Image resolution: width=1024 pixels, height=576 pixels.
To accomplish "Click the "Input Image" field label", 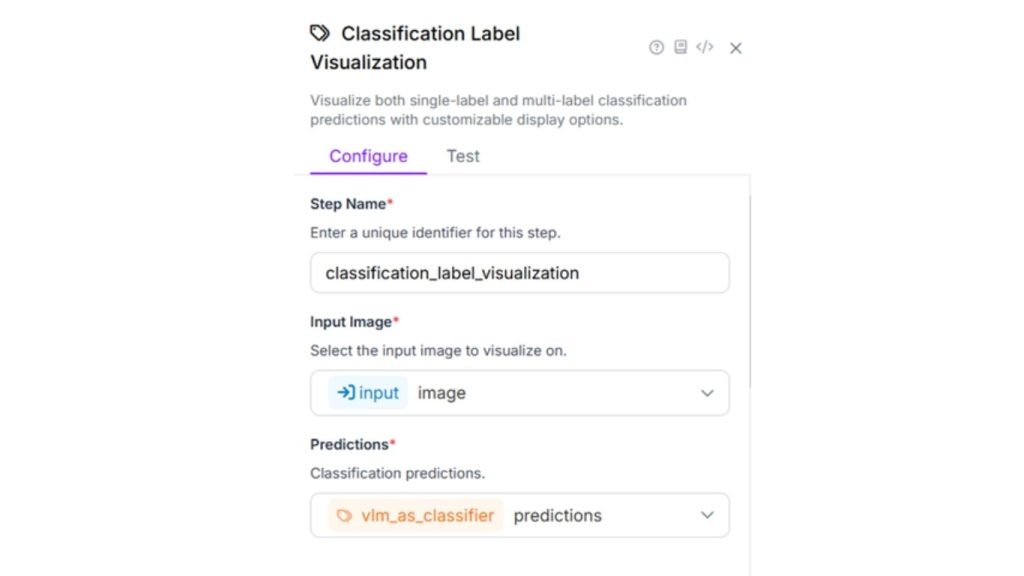I will click(351, 322).
